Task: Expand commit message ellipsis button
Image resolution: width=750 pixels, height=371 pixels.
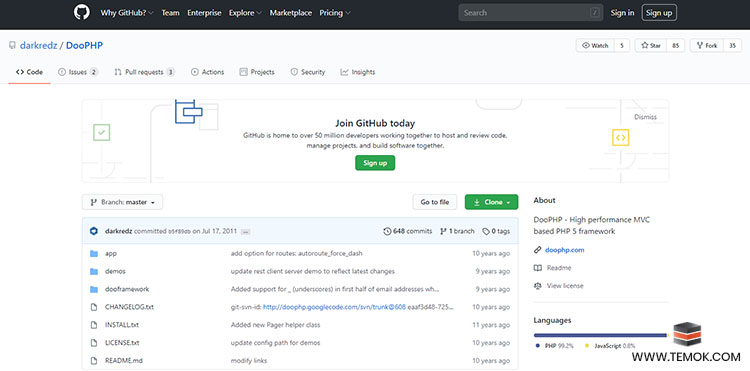Action: (x=245, y=232)
